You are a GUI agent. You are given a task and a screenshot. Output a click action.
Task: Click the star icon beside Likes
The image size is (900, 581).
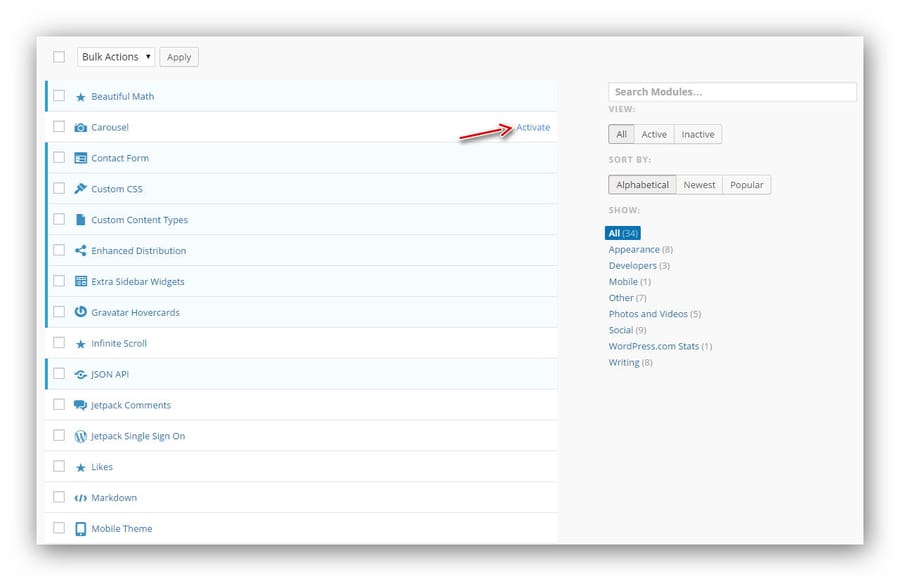[80, 467]
